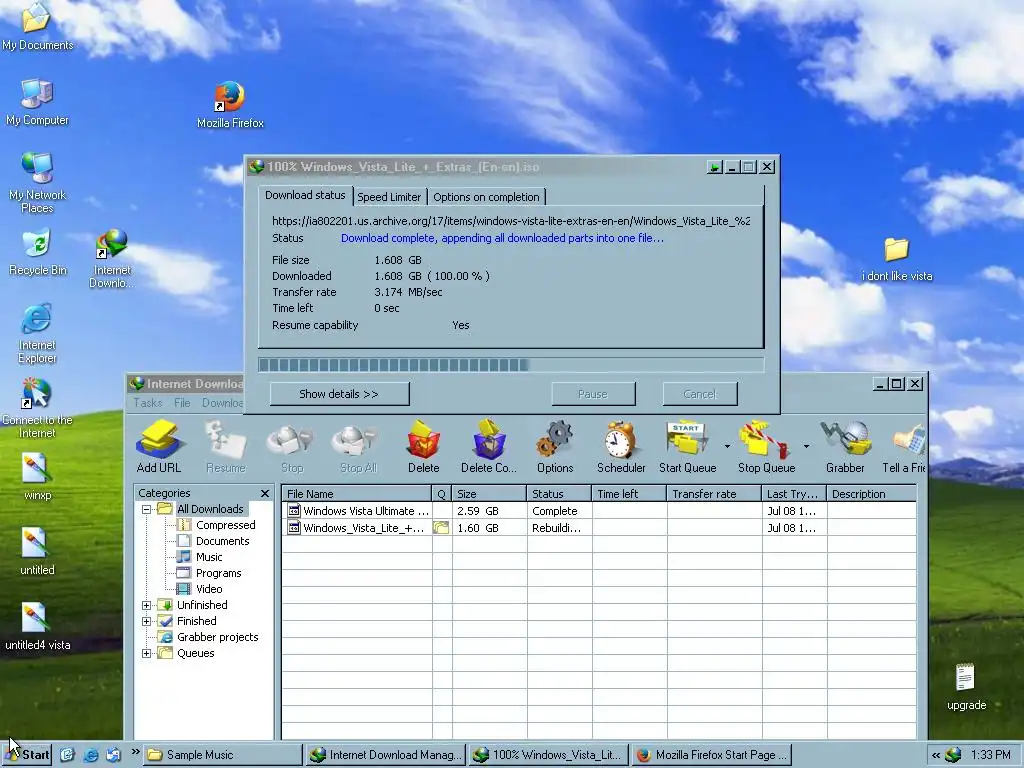
Task: Open Stop Queue dropdown arrow
Action: pyautogui.click(x=806, y=447)
